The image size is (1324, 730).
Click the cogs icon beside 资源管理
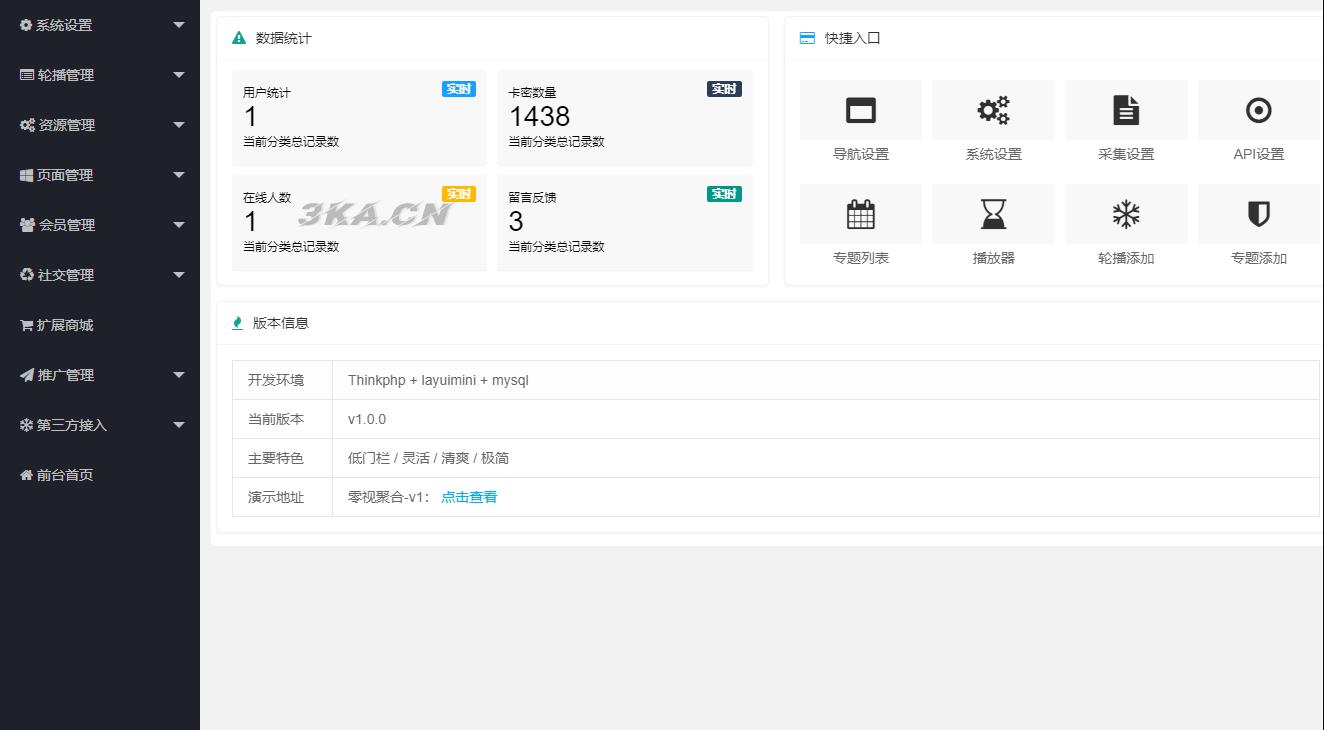(28, 125)
